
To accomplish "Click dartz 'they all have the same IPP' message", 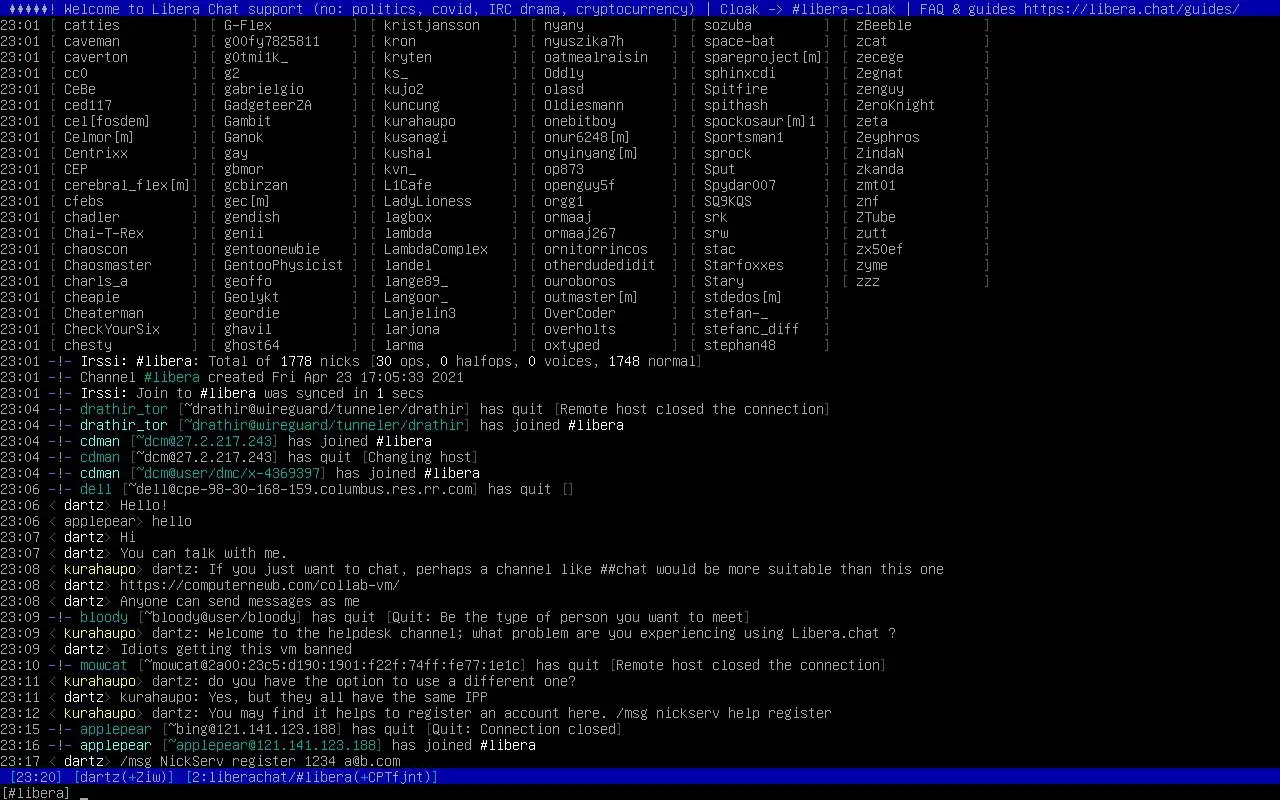I will tap(244, 697).
